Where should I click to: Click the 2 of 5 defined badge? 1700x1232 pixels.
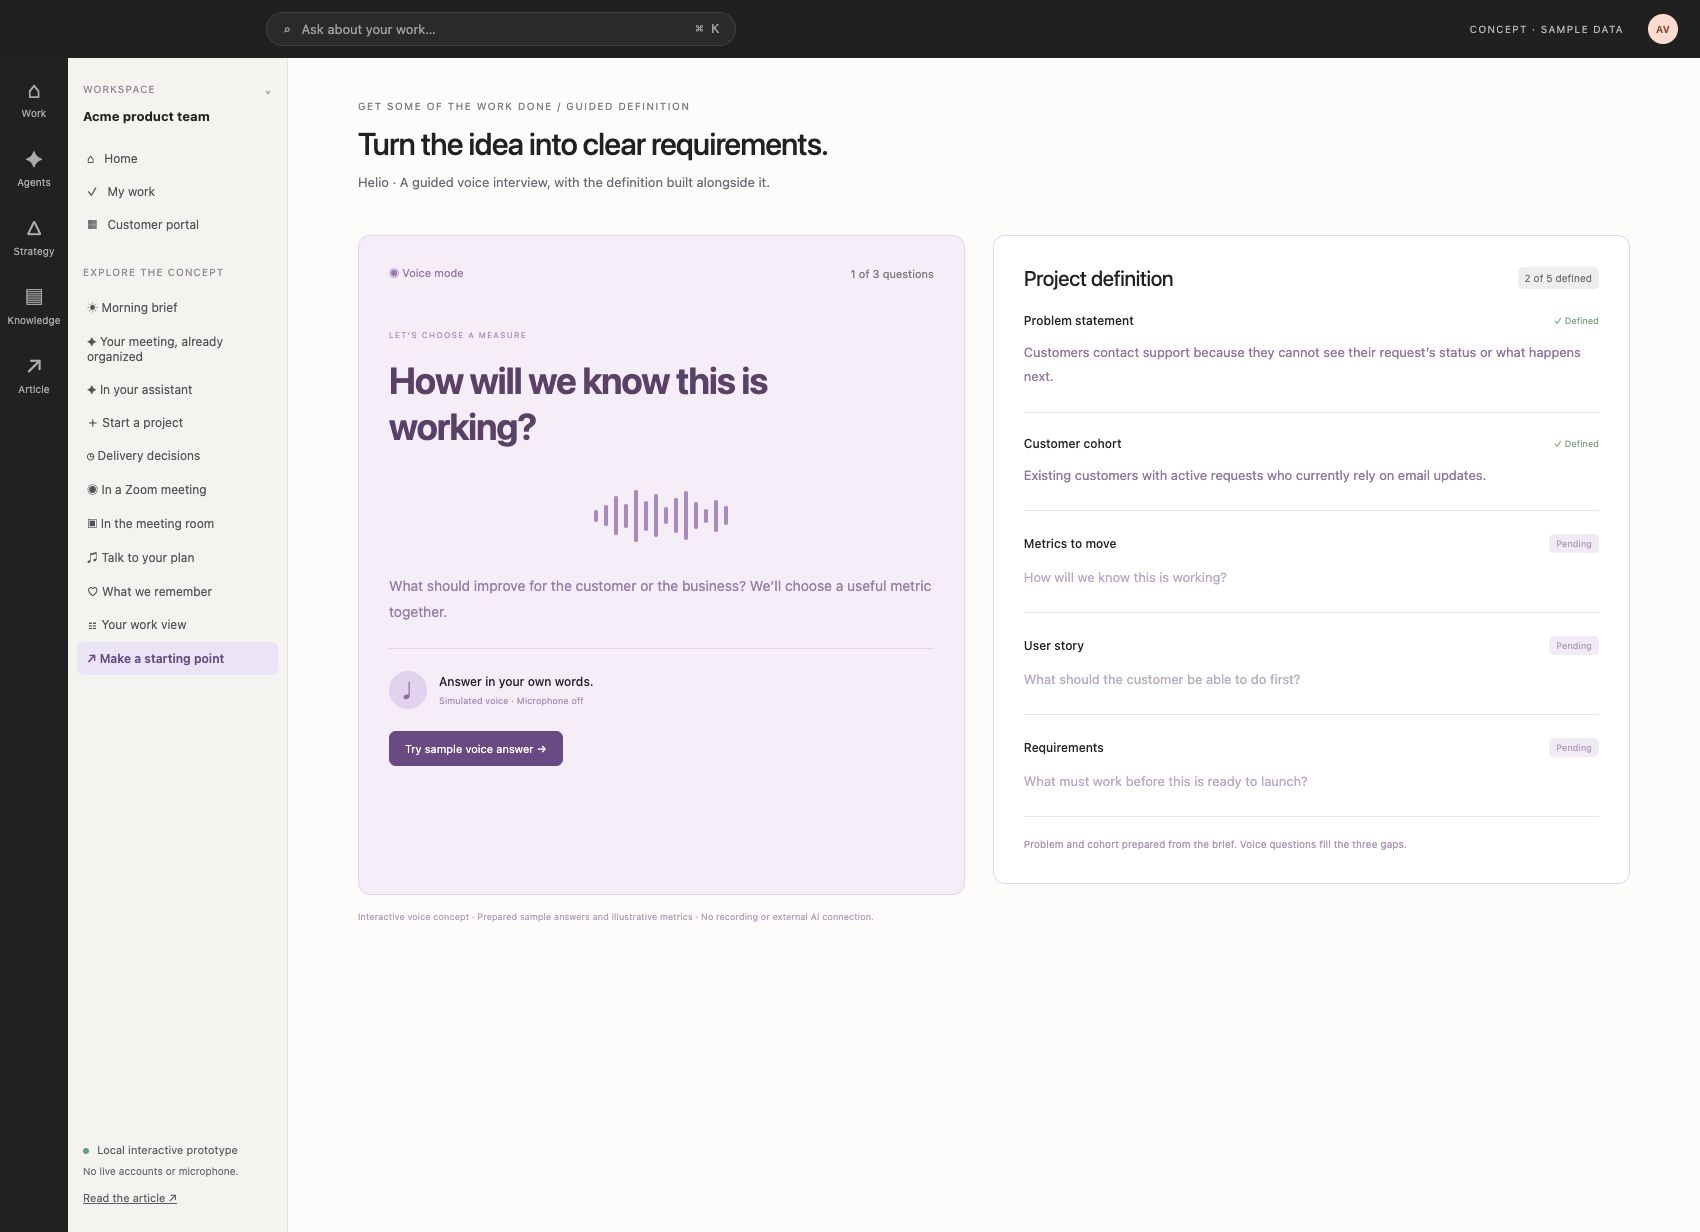pos(1558,278)
